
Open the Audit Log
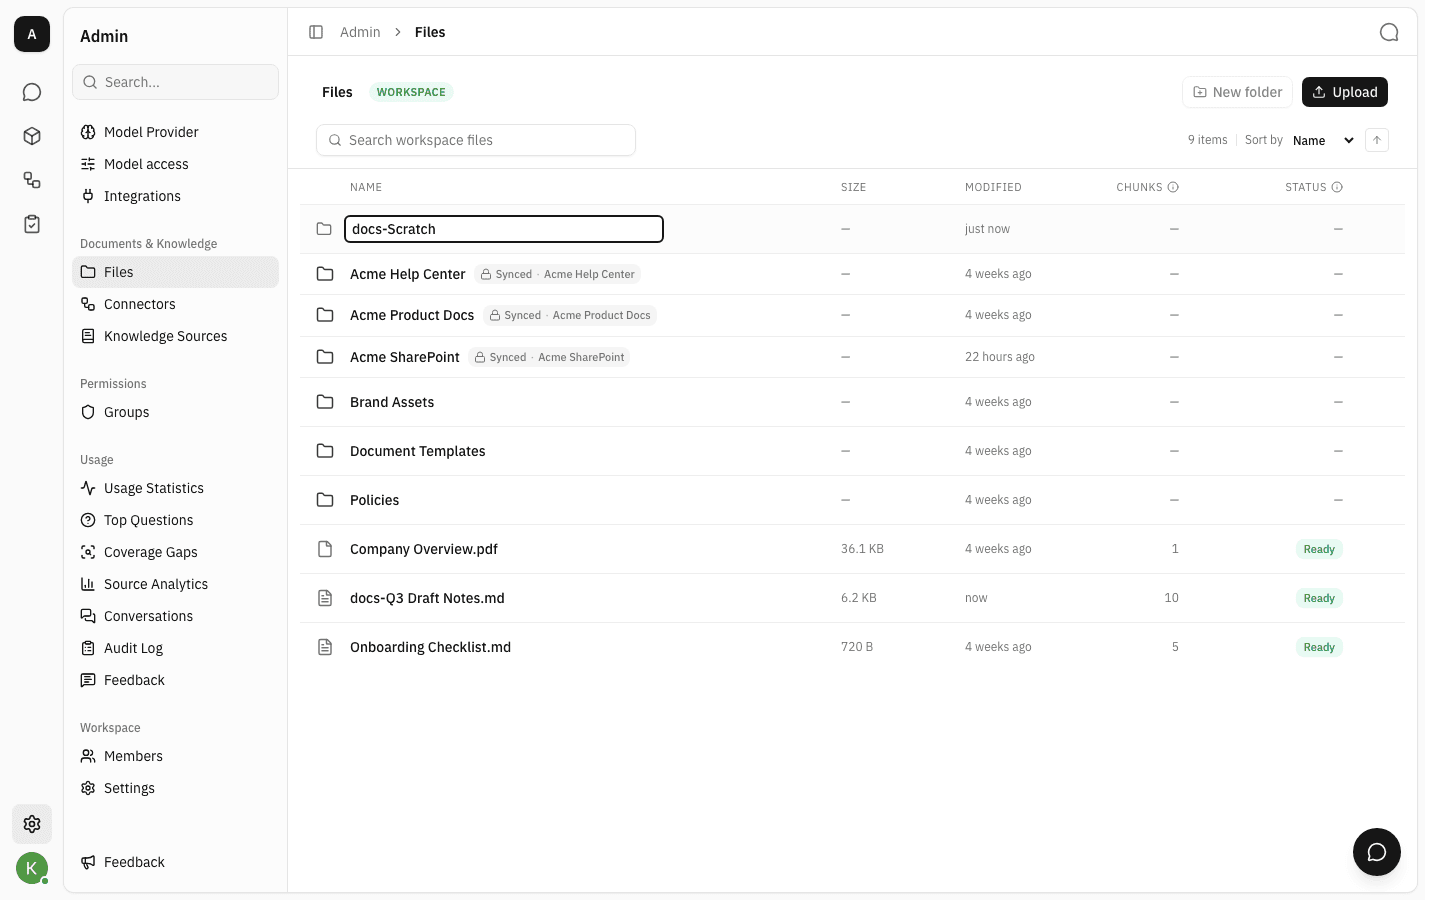click(x=175, y=648)
